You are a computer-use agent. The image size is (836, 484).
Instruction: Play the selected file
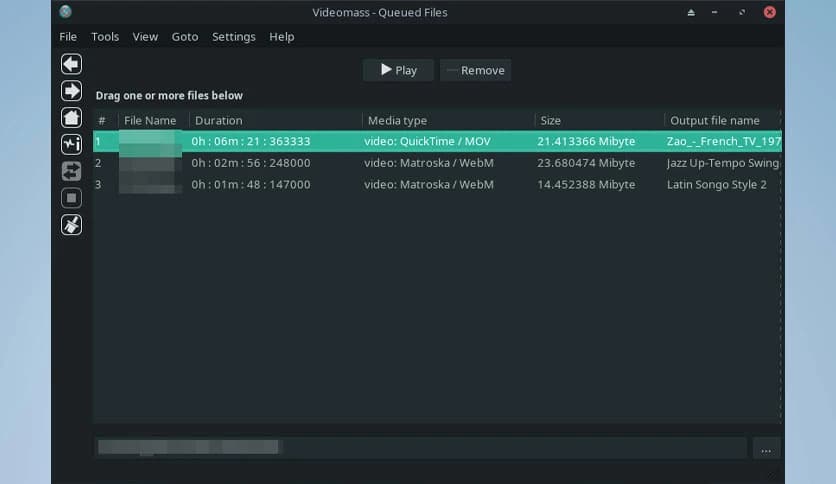click(398, 70)
